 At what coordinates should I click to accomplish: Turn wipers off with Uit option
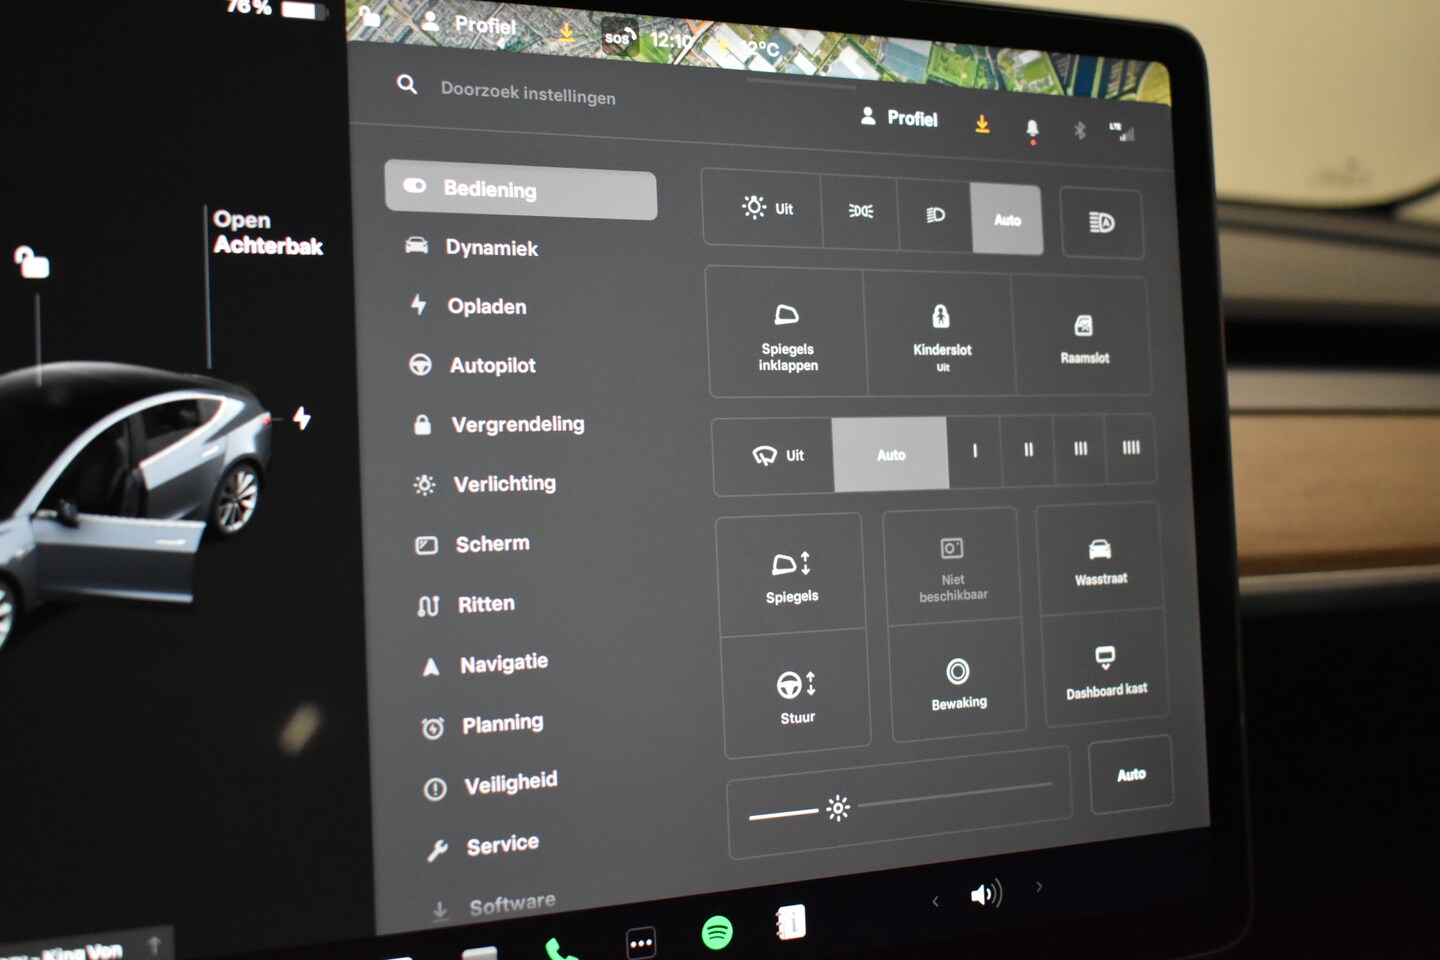778,456
